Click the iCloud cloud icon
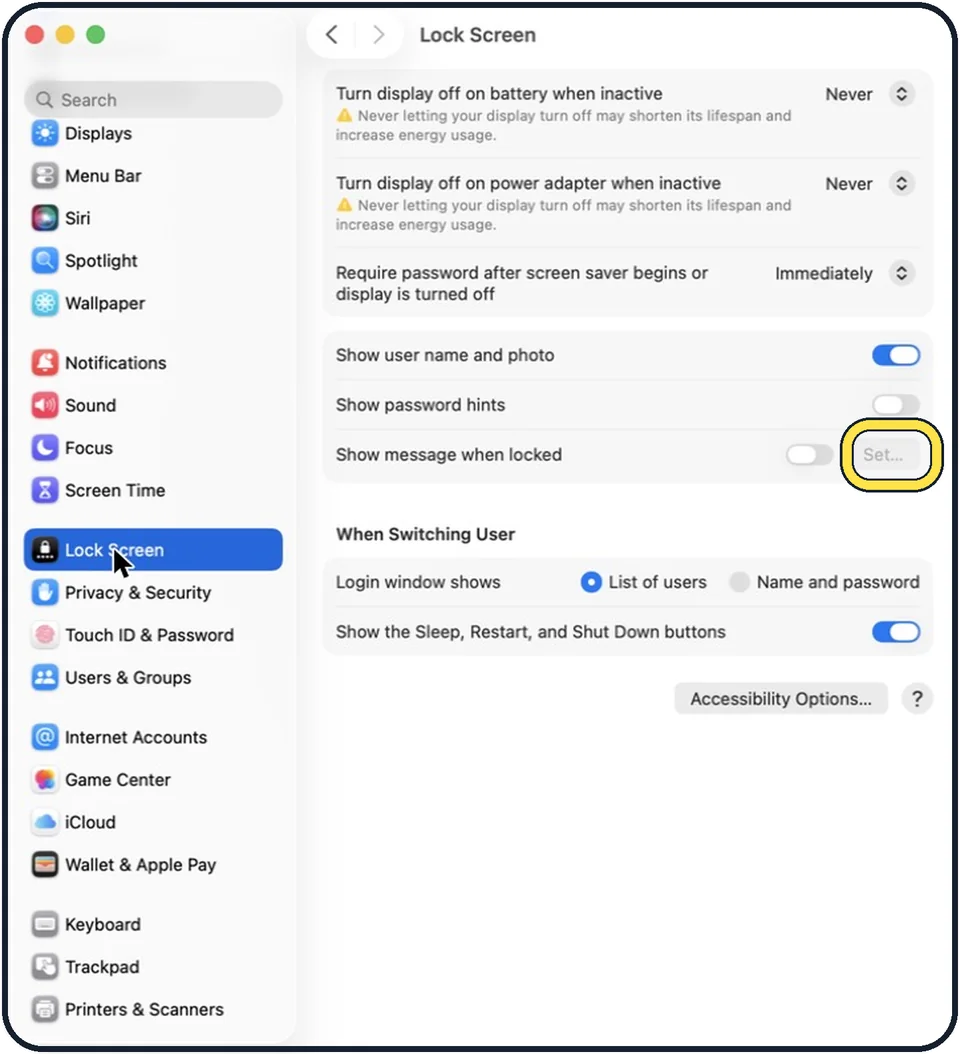 click(45, 822)
